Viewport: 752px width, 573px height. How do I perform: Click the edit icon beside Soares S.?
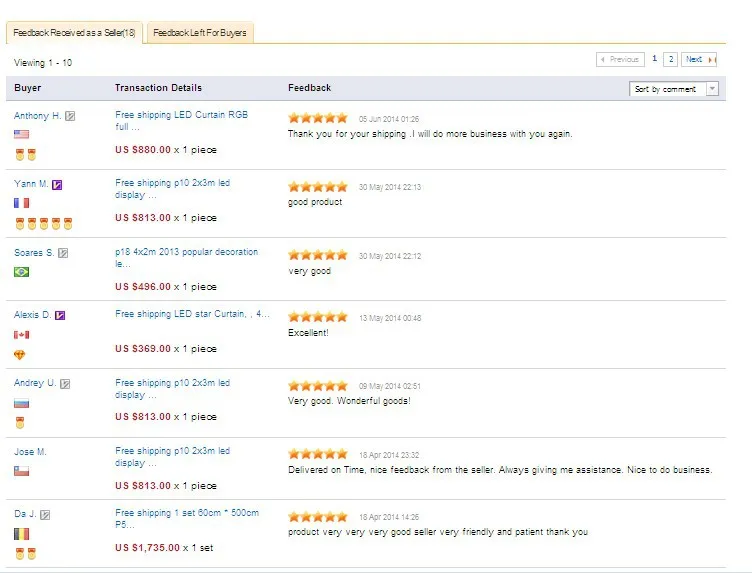pyautogui.click(x=63, y=253)
